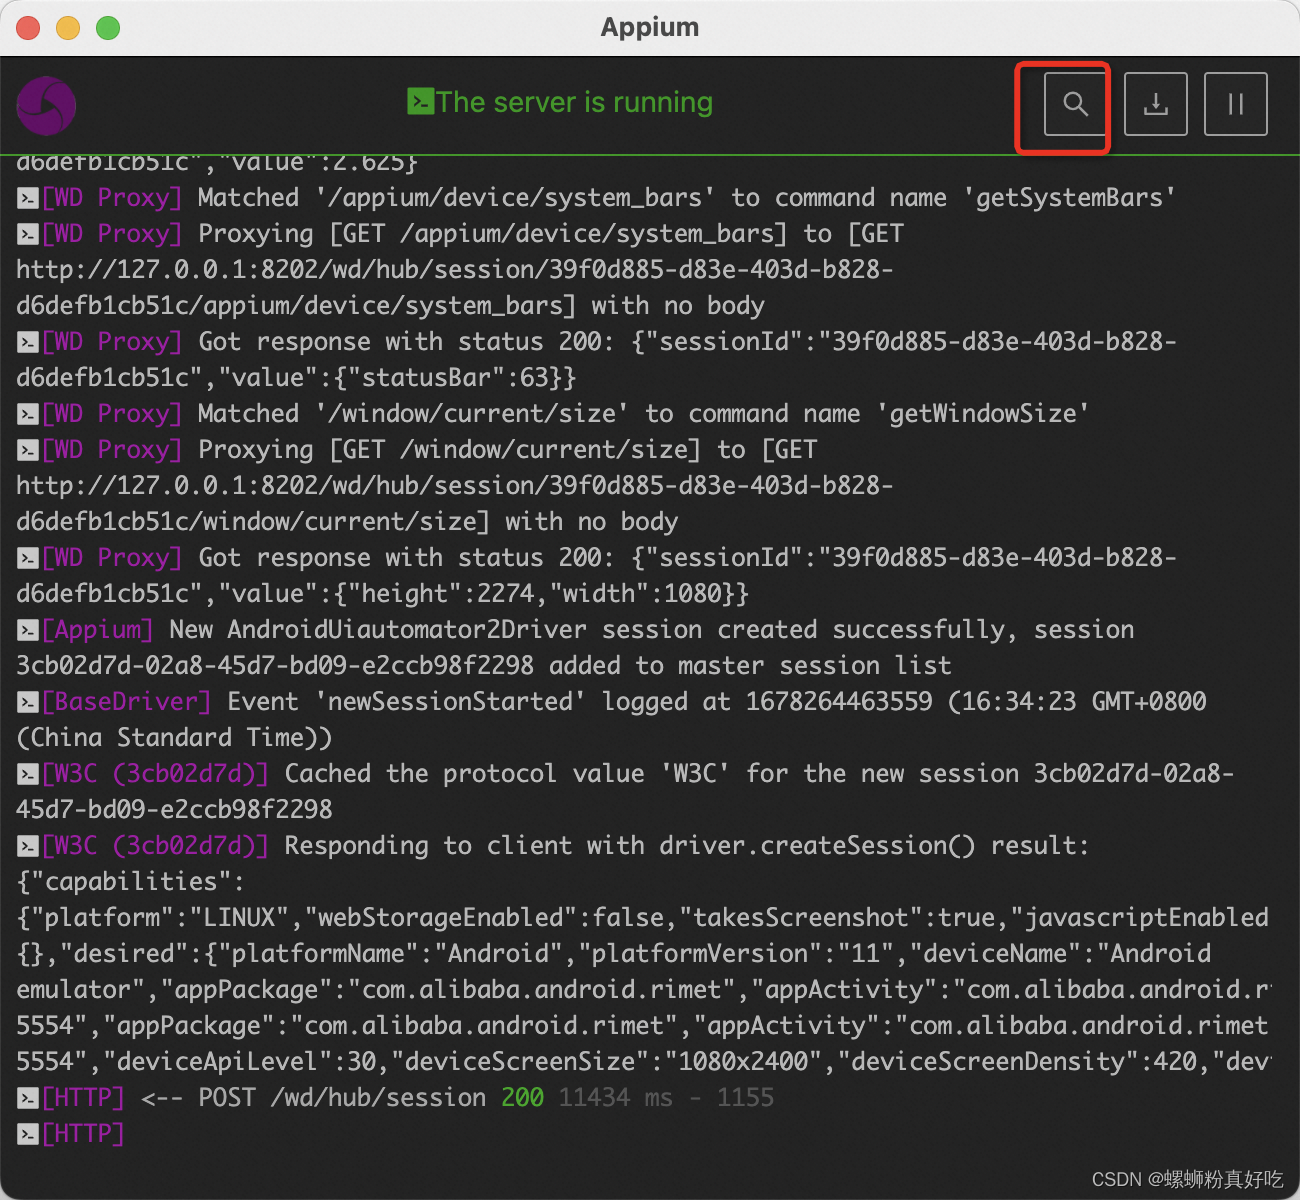Click log icon before 'Responding to client'
Screen dimensions: 1300x1200
(x=28, y=846)
